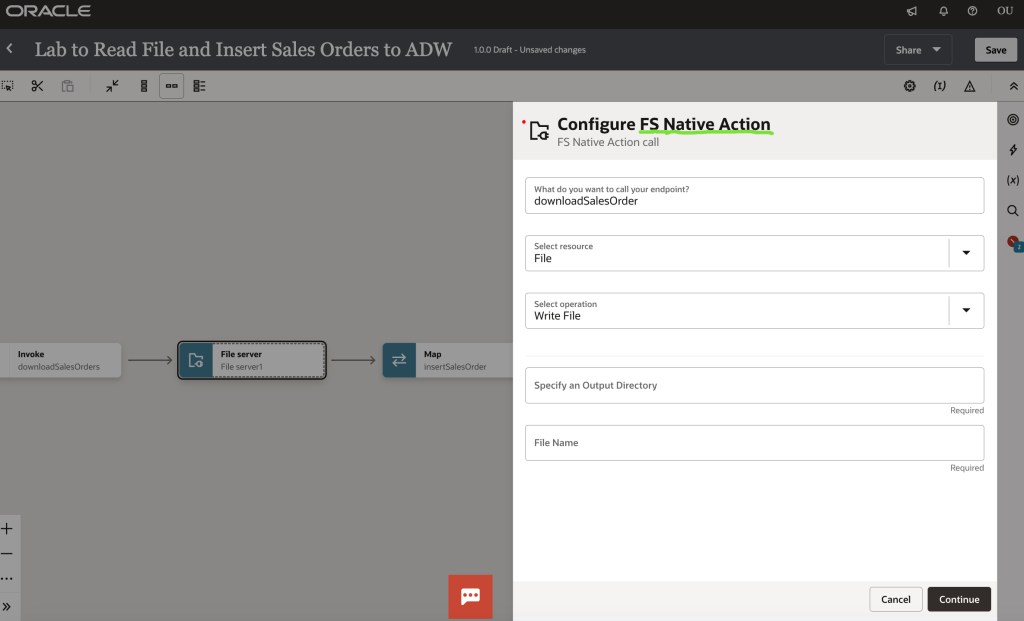This screenshot has width=1024, height=621.
Task: Toggle the pseudo-code list view
Action: tap(199, 86)
